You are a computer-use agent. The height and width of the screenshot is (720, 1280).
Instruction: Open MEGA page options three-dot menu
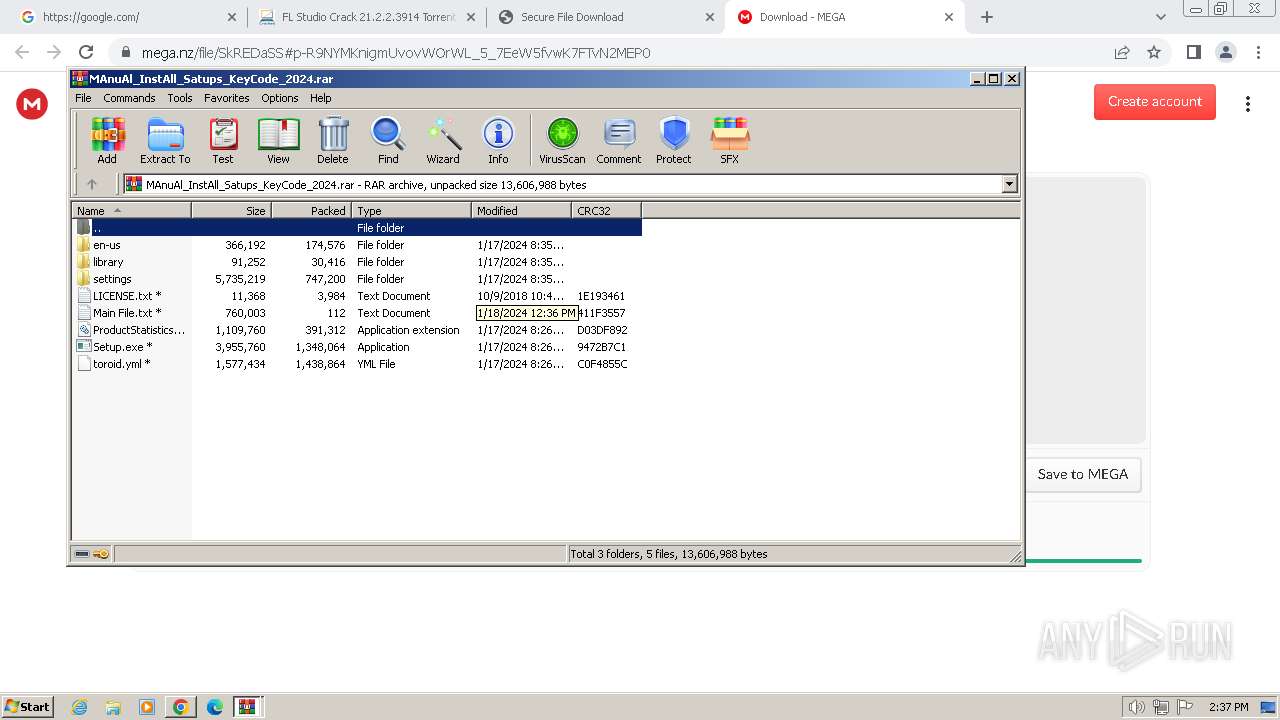[1248, 103]
